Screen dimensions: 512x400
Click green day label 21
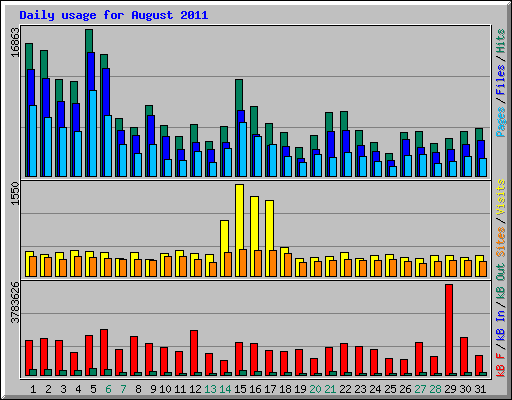[x=330, y=389]
